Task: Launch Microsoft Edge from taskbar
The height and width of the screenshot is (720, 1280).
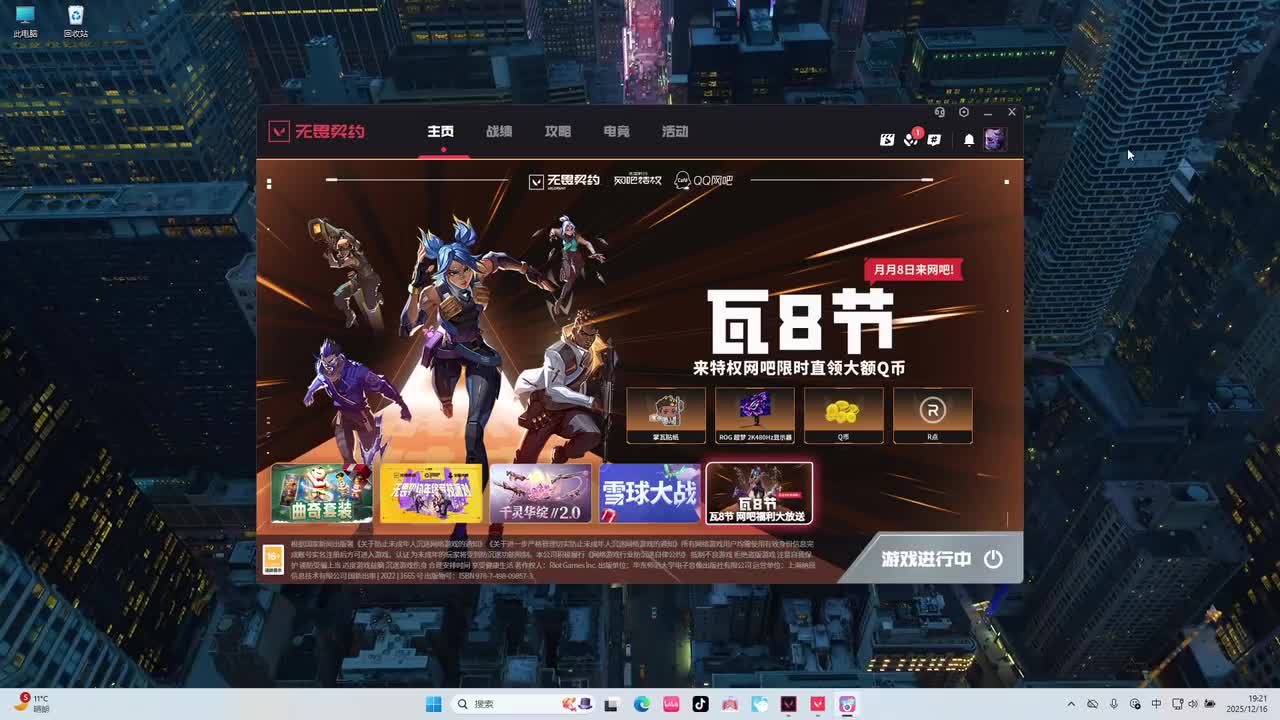Action: tap(641, 704)
